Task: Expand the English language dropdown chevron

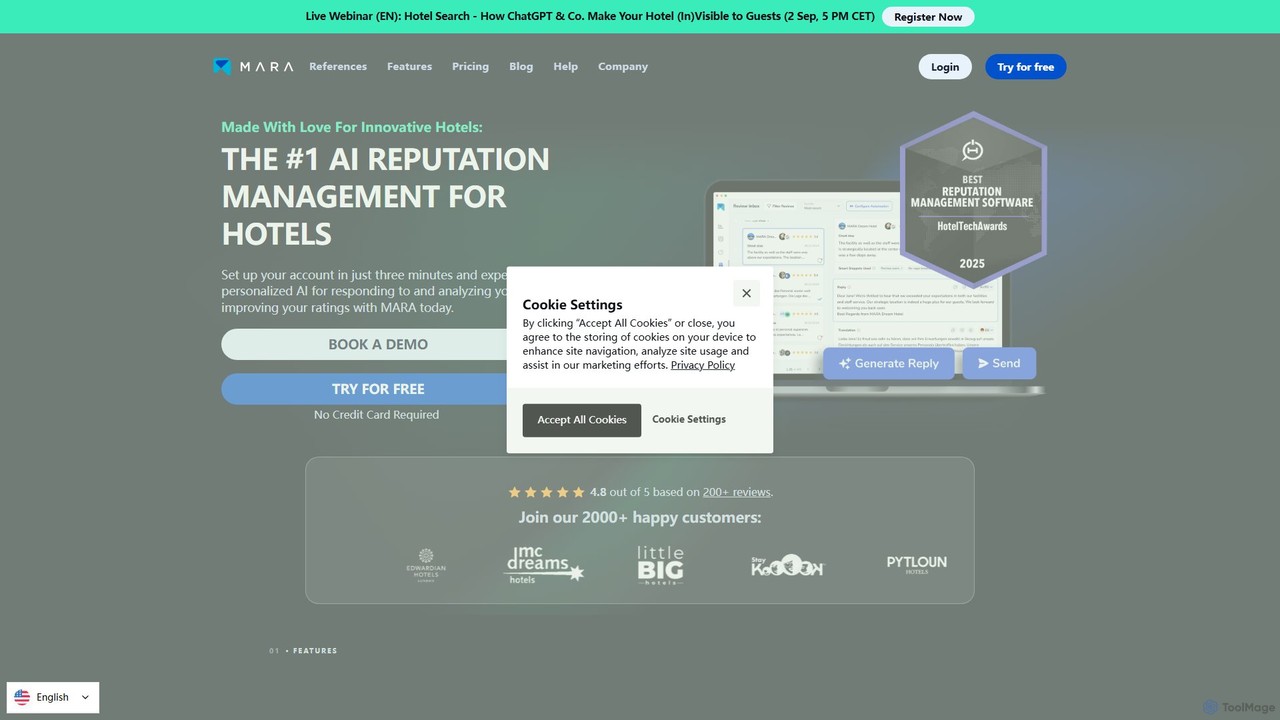Action: 85,697
